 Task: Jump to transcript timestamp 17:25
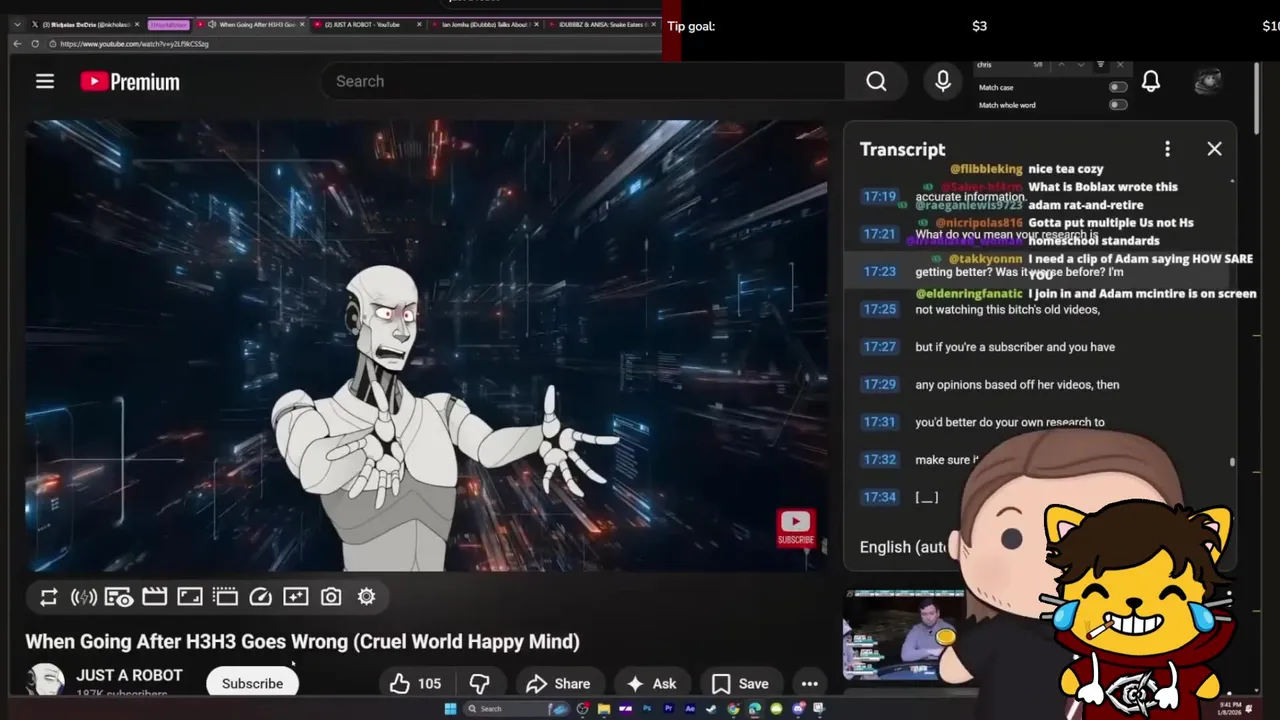pyautogui.click(x=879, y=309)
